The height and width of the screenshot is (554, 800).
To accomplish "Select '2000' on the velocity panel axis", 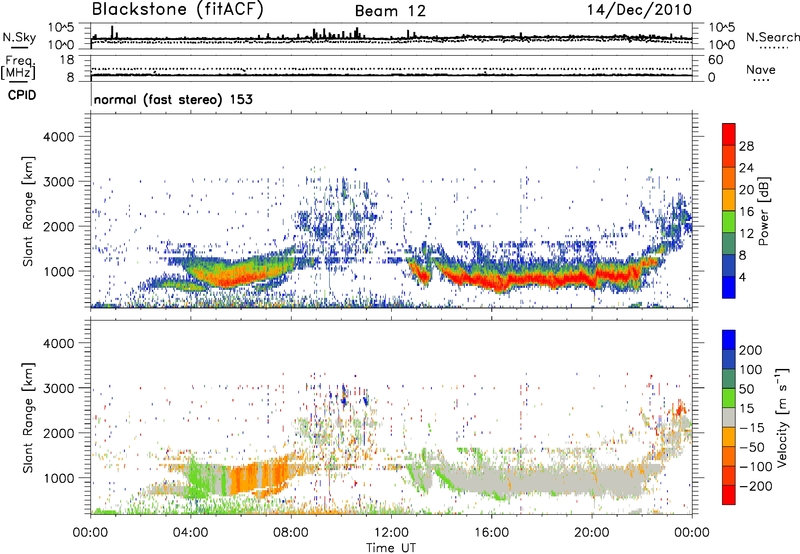I will coord(58,433).
